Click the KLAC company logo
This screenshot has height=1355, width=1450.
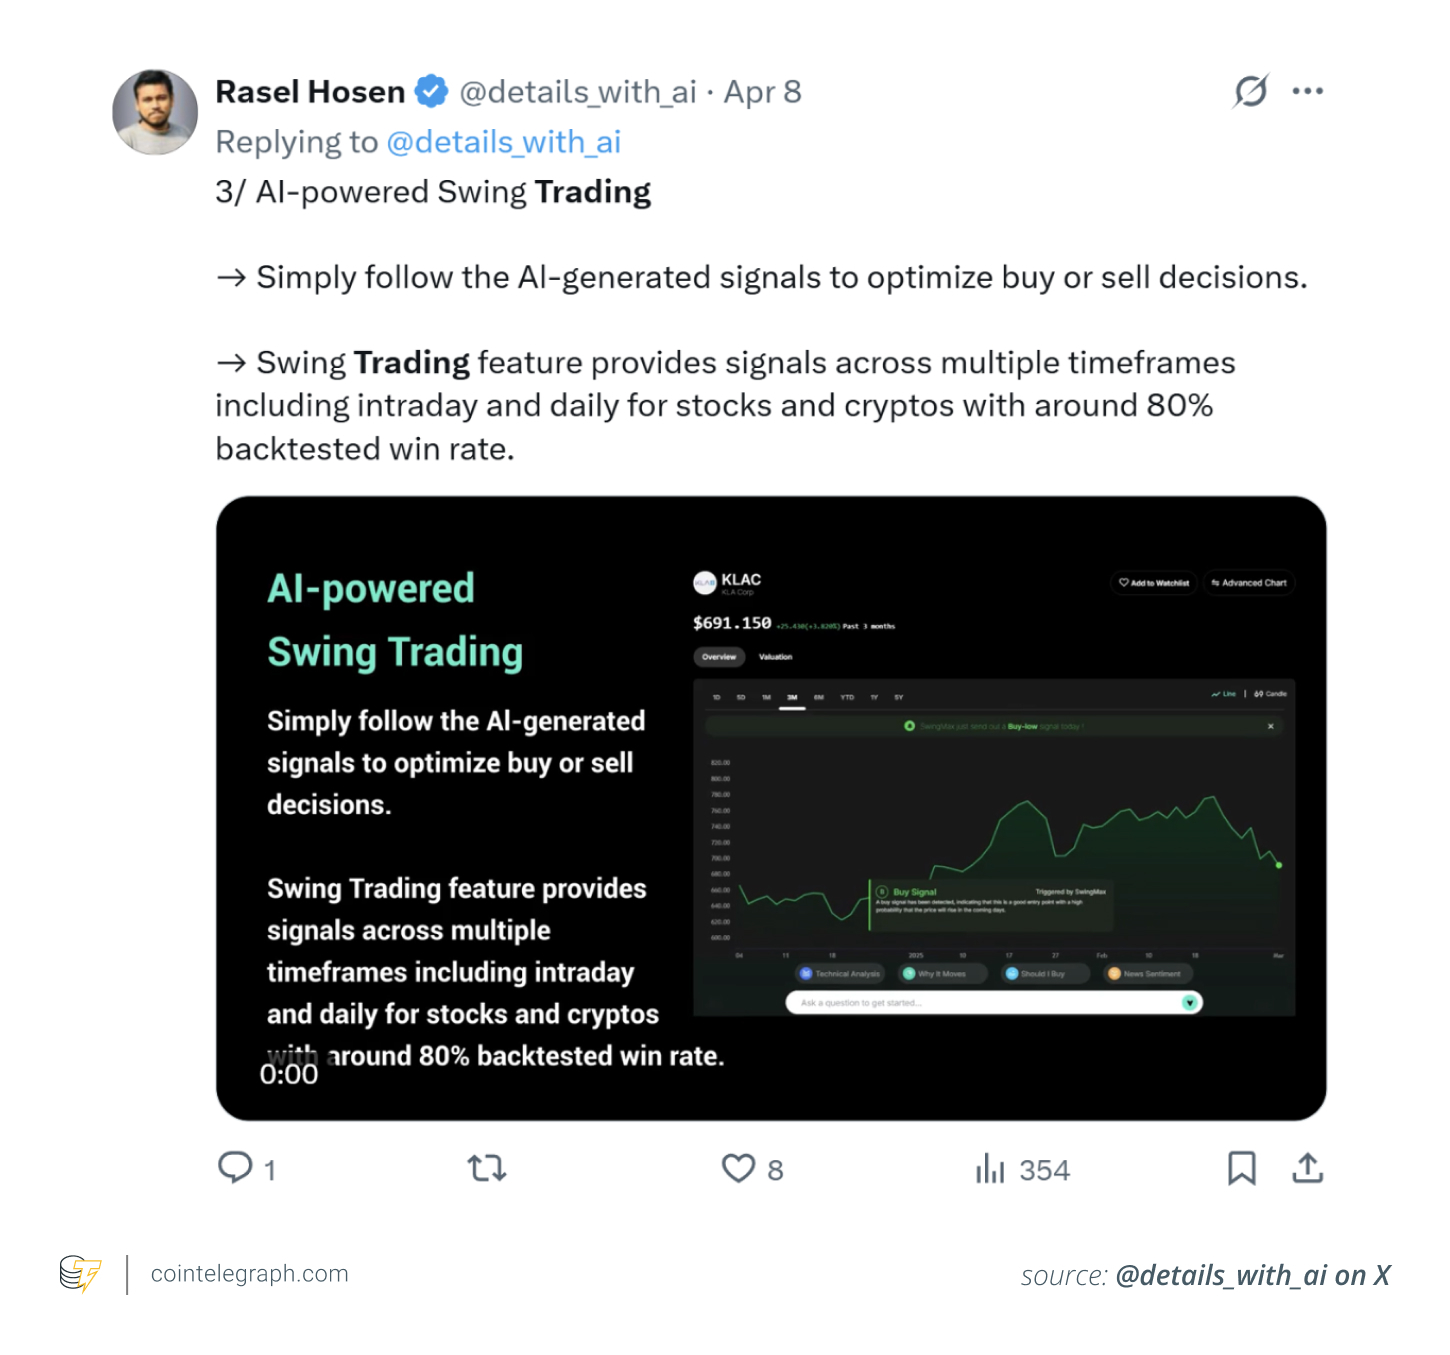click(707, 581)
